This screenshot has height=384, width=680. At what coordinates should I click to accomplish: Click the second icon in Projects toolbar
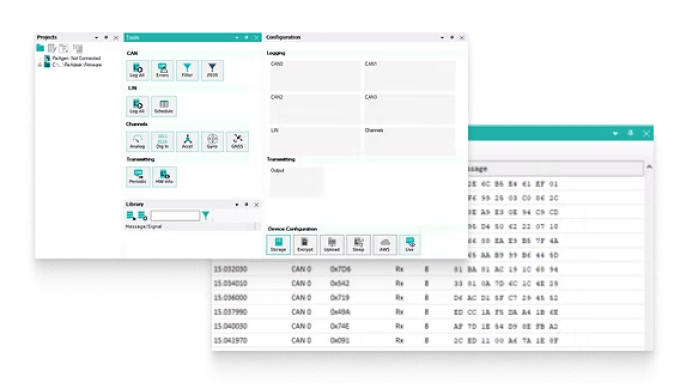point(52,48)
